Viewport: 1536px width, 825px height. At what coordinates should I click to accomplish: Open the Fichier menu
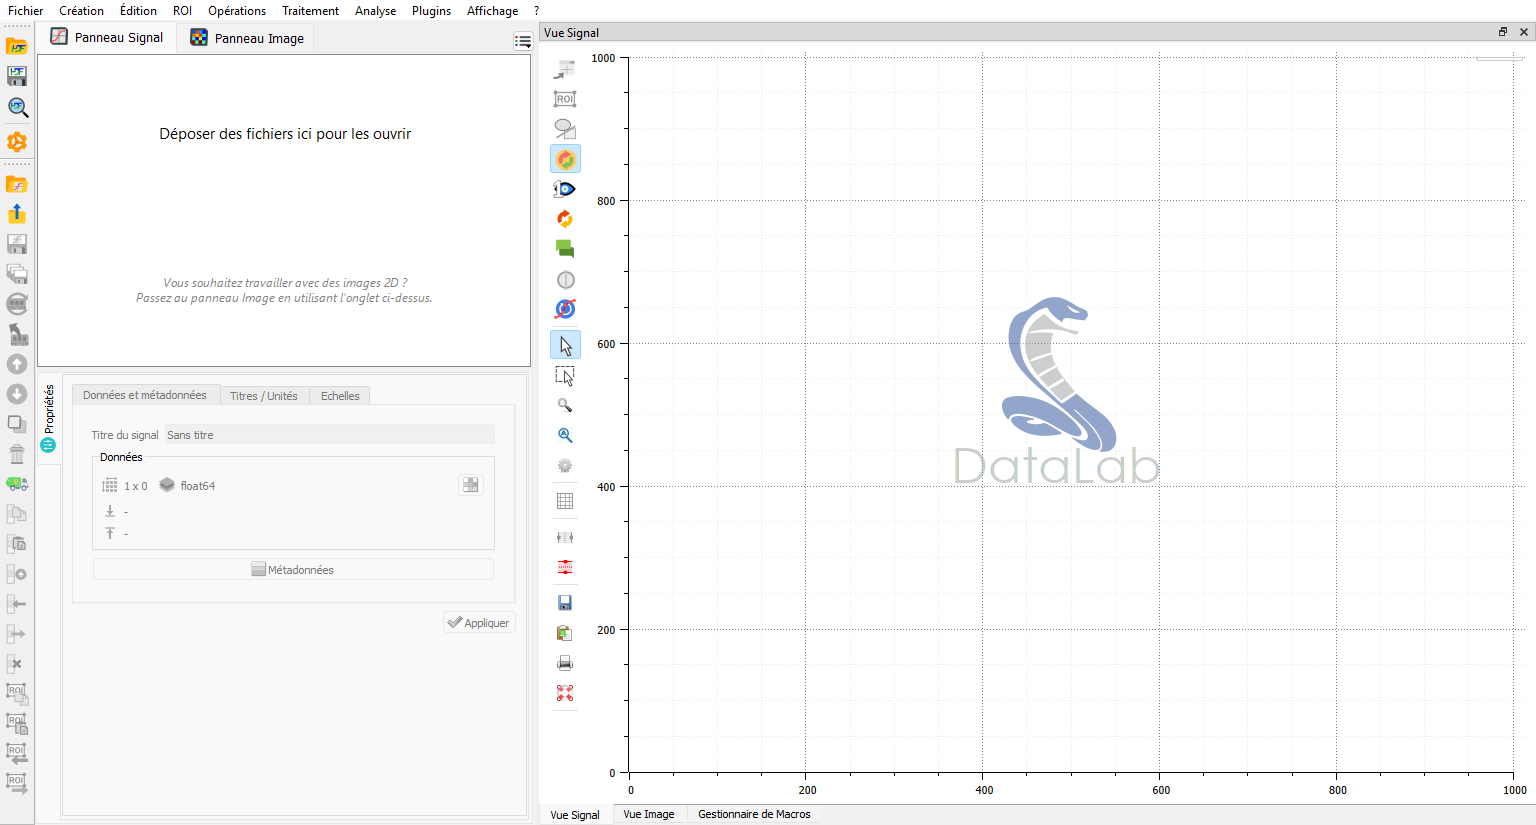pyautogui.click(x=26, y=10)
